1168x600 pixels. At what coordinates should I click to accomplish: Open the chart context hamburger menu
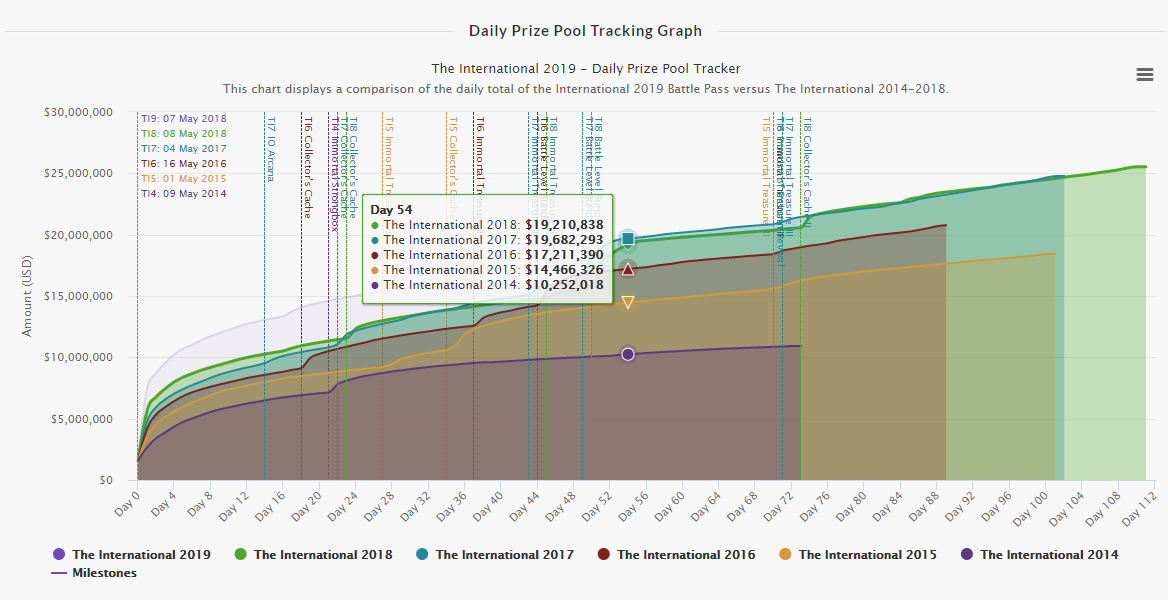(1144, 75)
